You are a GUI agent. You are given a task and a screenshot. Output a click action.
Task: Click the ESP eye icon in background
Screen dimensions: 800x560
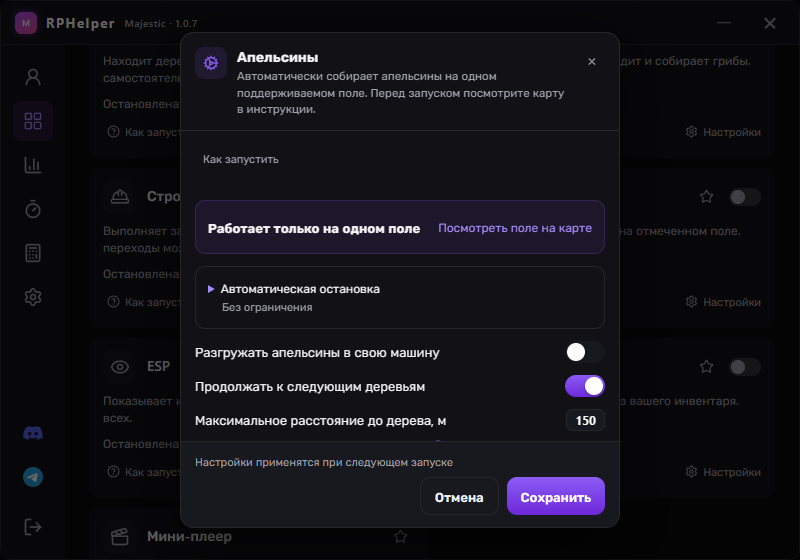coord(120,367)
